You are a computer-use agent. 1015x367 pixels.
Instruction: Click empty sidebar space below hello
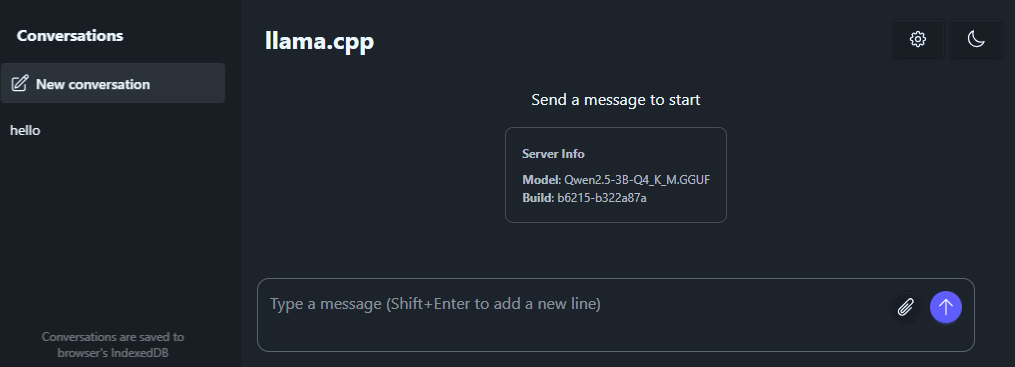[x=113, y=233]
